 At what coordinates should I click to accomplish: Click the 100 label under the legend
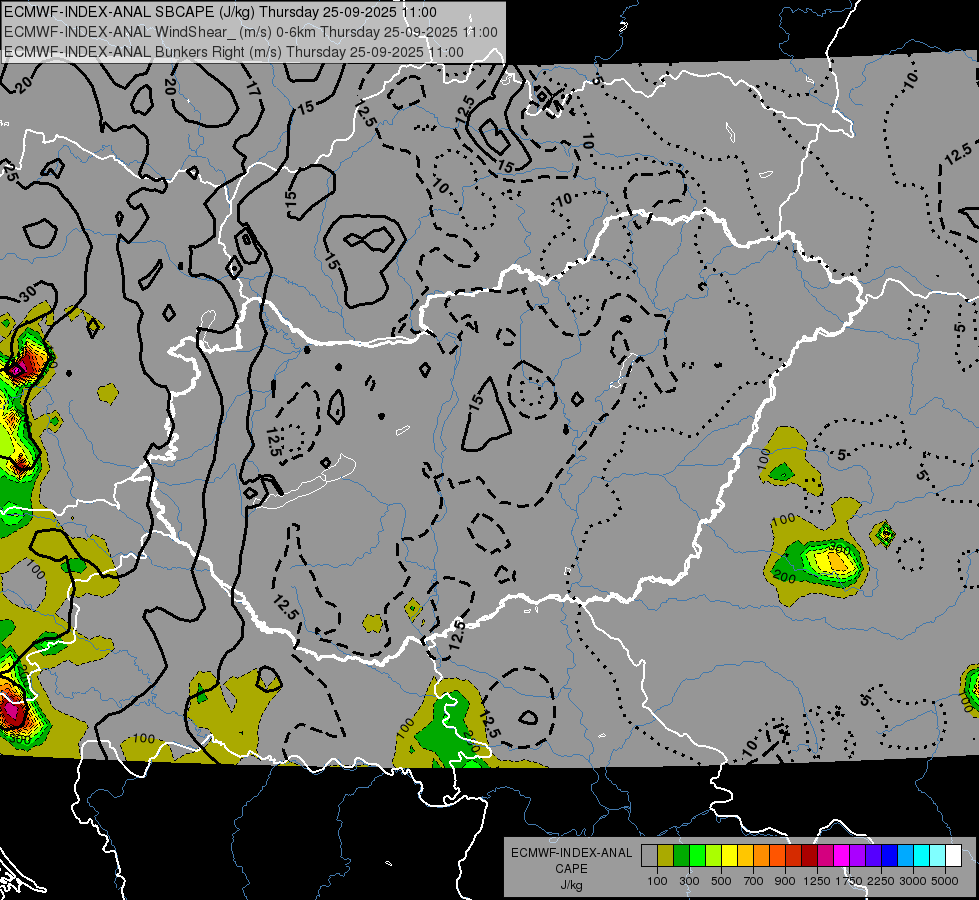tap(657, 881)
